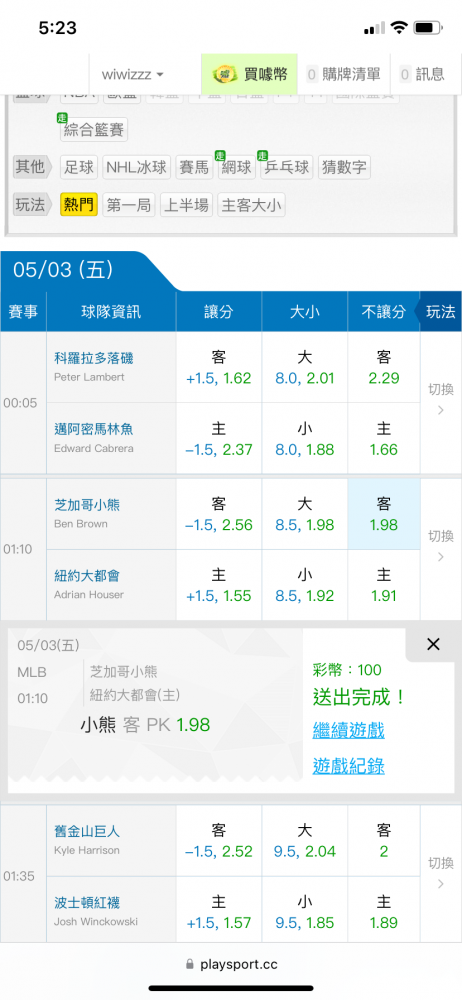Viewport: 462px width, 1000px height.
Task: Choose the 主客大小 play type
Action: coord(251,205)
